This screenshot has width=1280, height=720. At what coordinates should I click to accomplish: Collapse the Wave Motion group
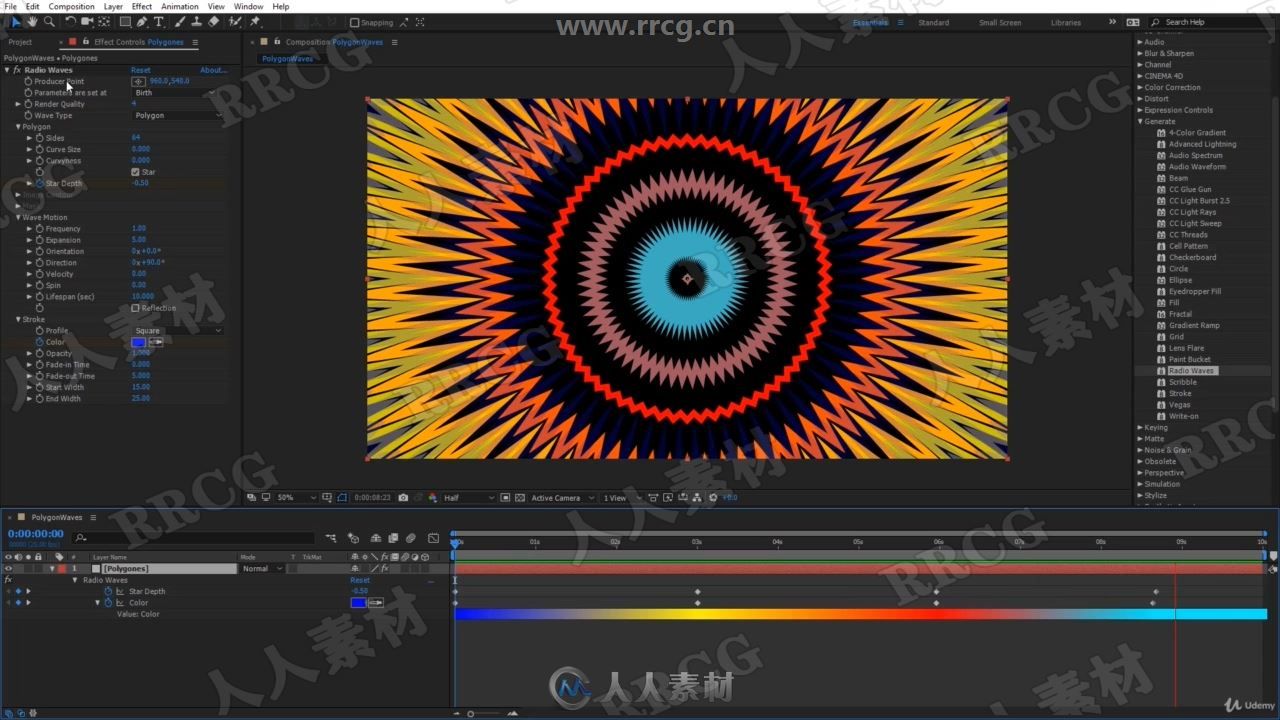(x=18, y=217)
